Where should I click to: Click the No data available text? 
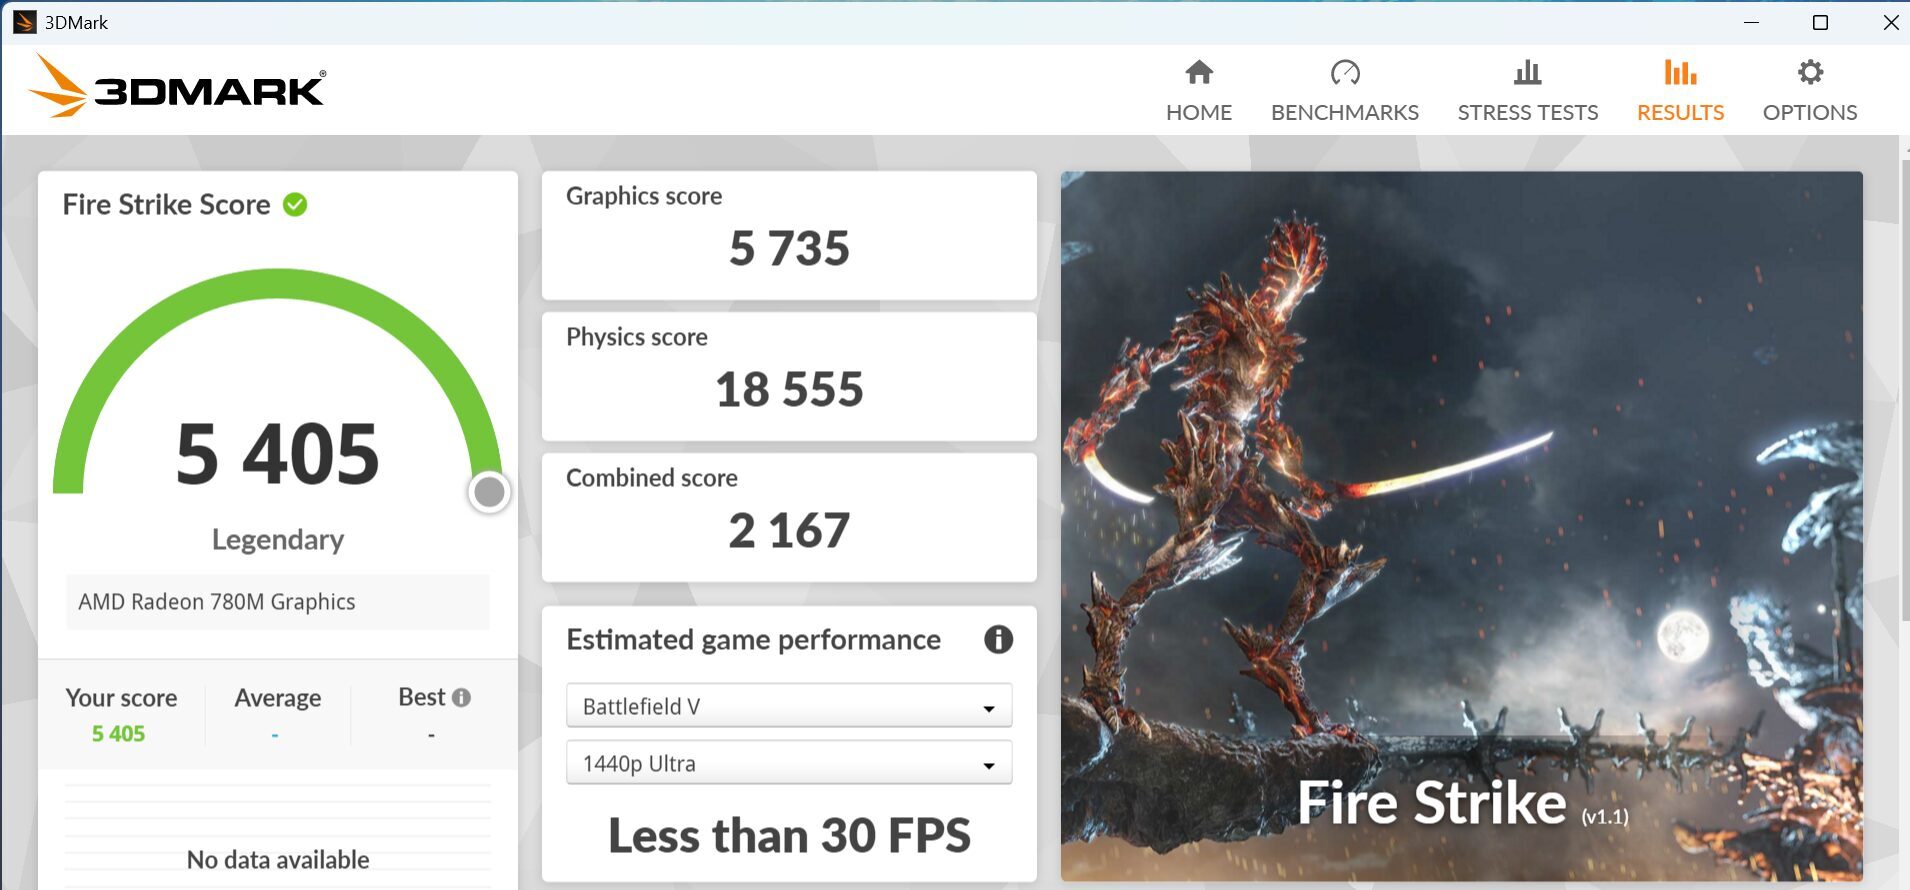pos(278,860)
